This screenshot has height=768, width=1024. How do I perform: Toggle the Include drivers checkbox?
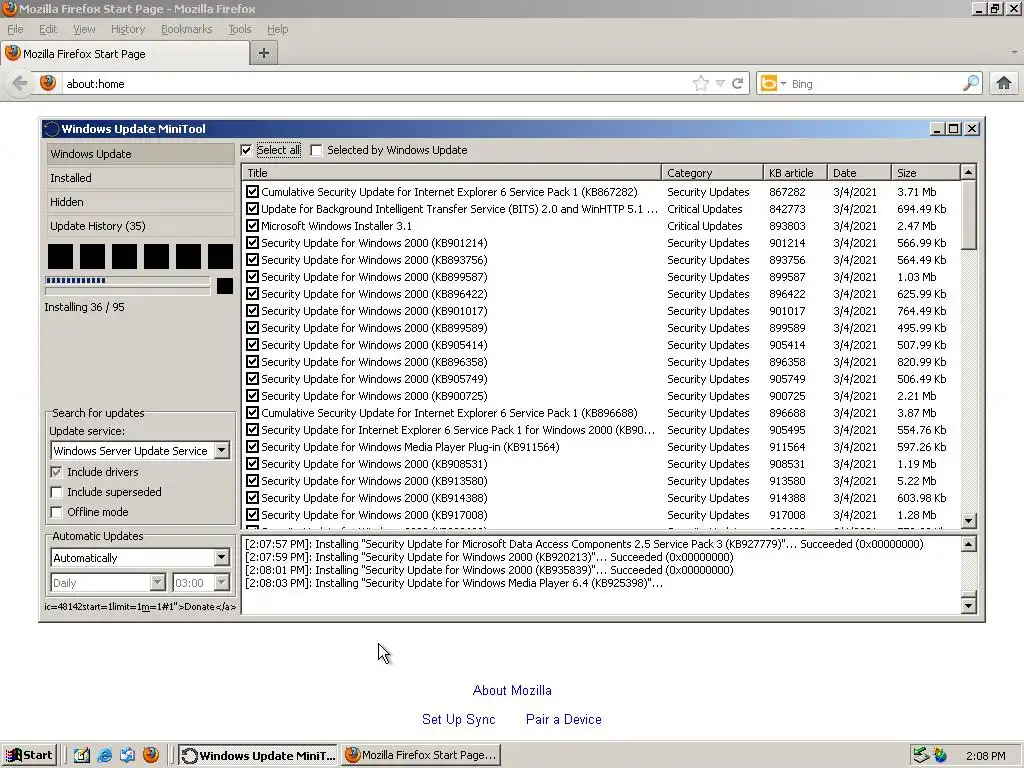(x=57, y=472)
